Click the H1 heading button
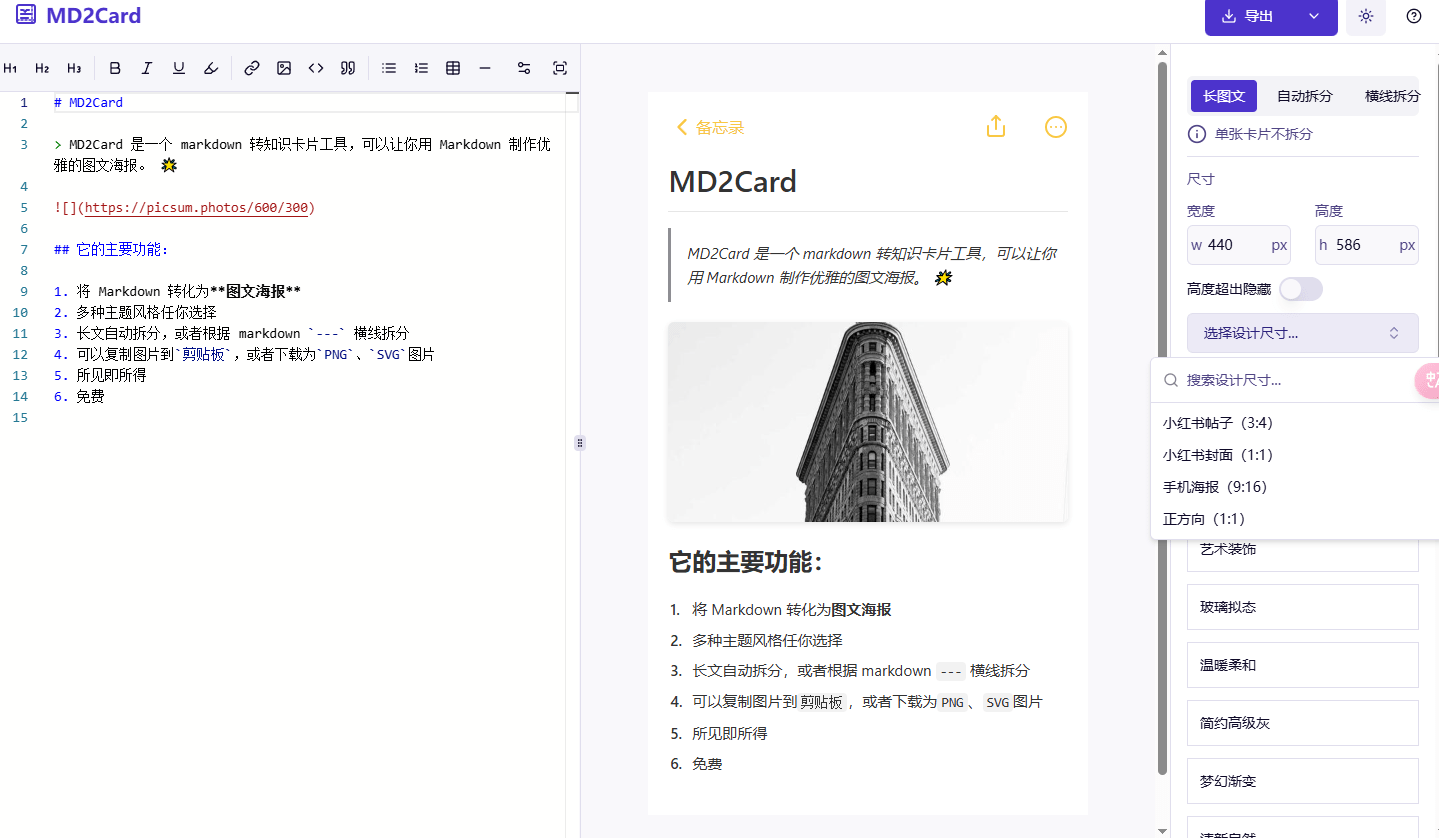Screen dimensions: 1439x838 (11, 68)
